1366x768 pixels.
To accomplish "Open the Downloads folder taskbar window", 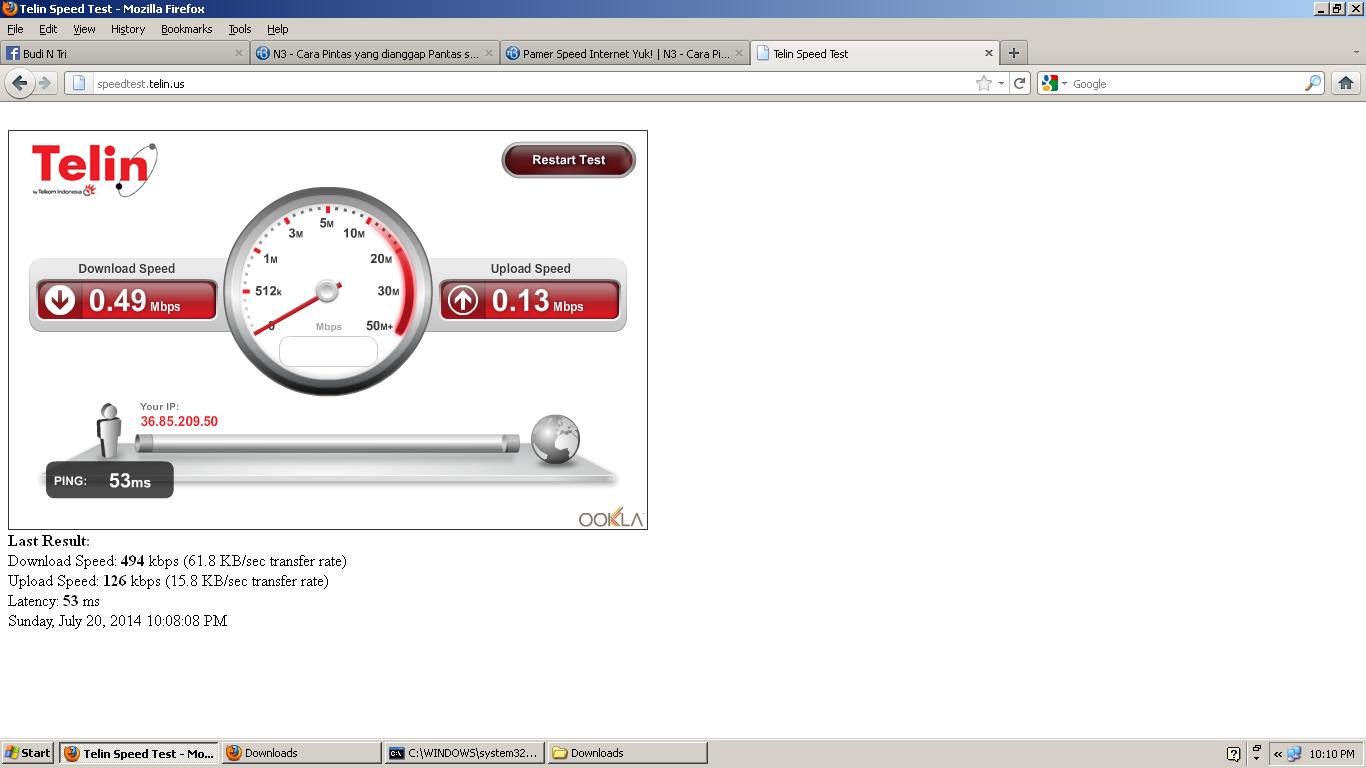I will (628, 753).
